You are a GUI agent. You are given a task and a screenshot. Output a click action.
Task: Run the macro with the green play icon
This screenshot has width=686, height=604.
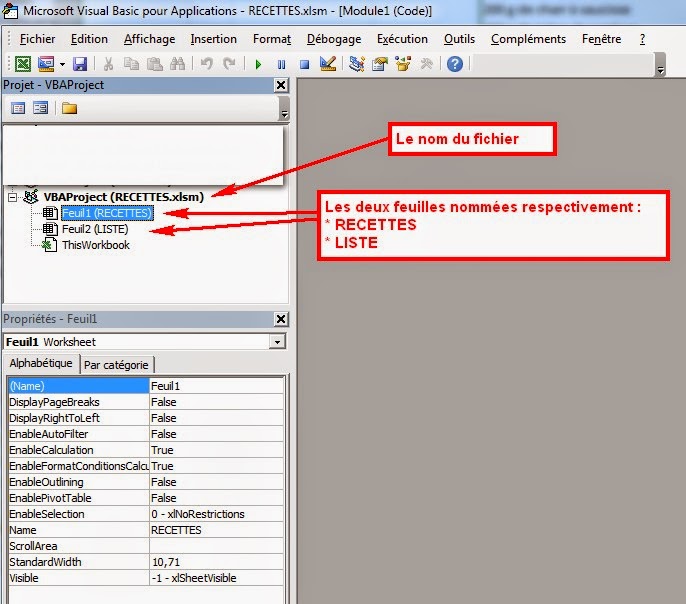pyautogui.click(x=258, y=64)
